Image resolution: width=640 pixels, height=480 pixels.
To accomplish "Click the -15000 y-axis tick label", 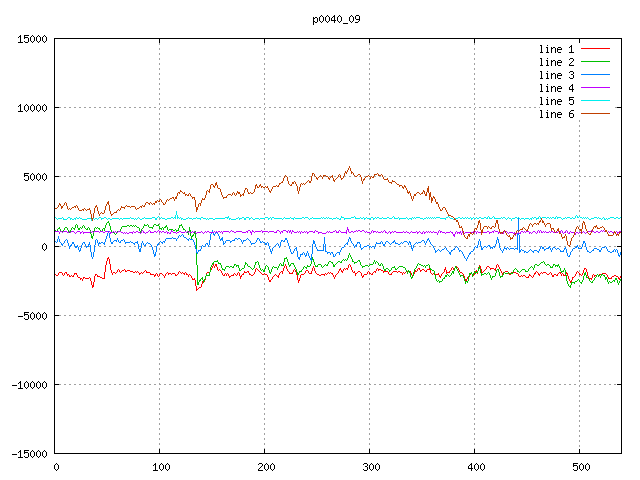I will [x=29, y=454].
